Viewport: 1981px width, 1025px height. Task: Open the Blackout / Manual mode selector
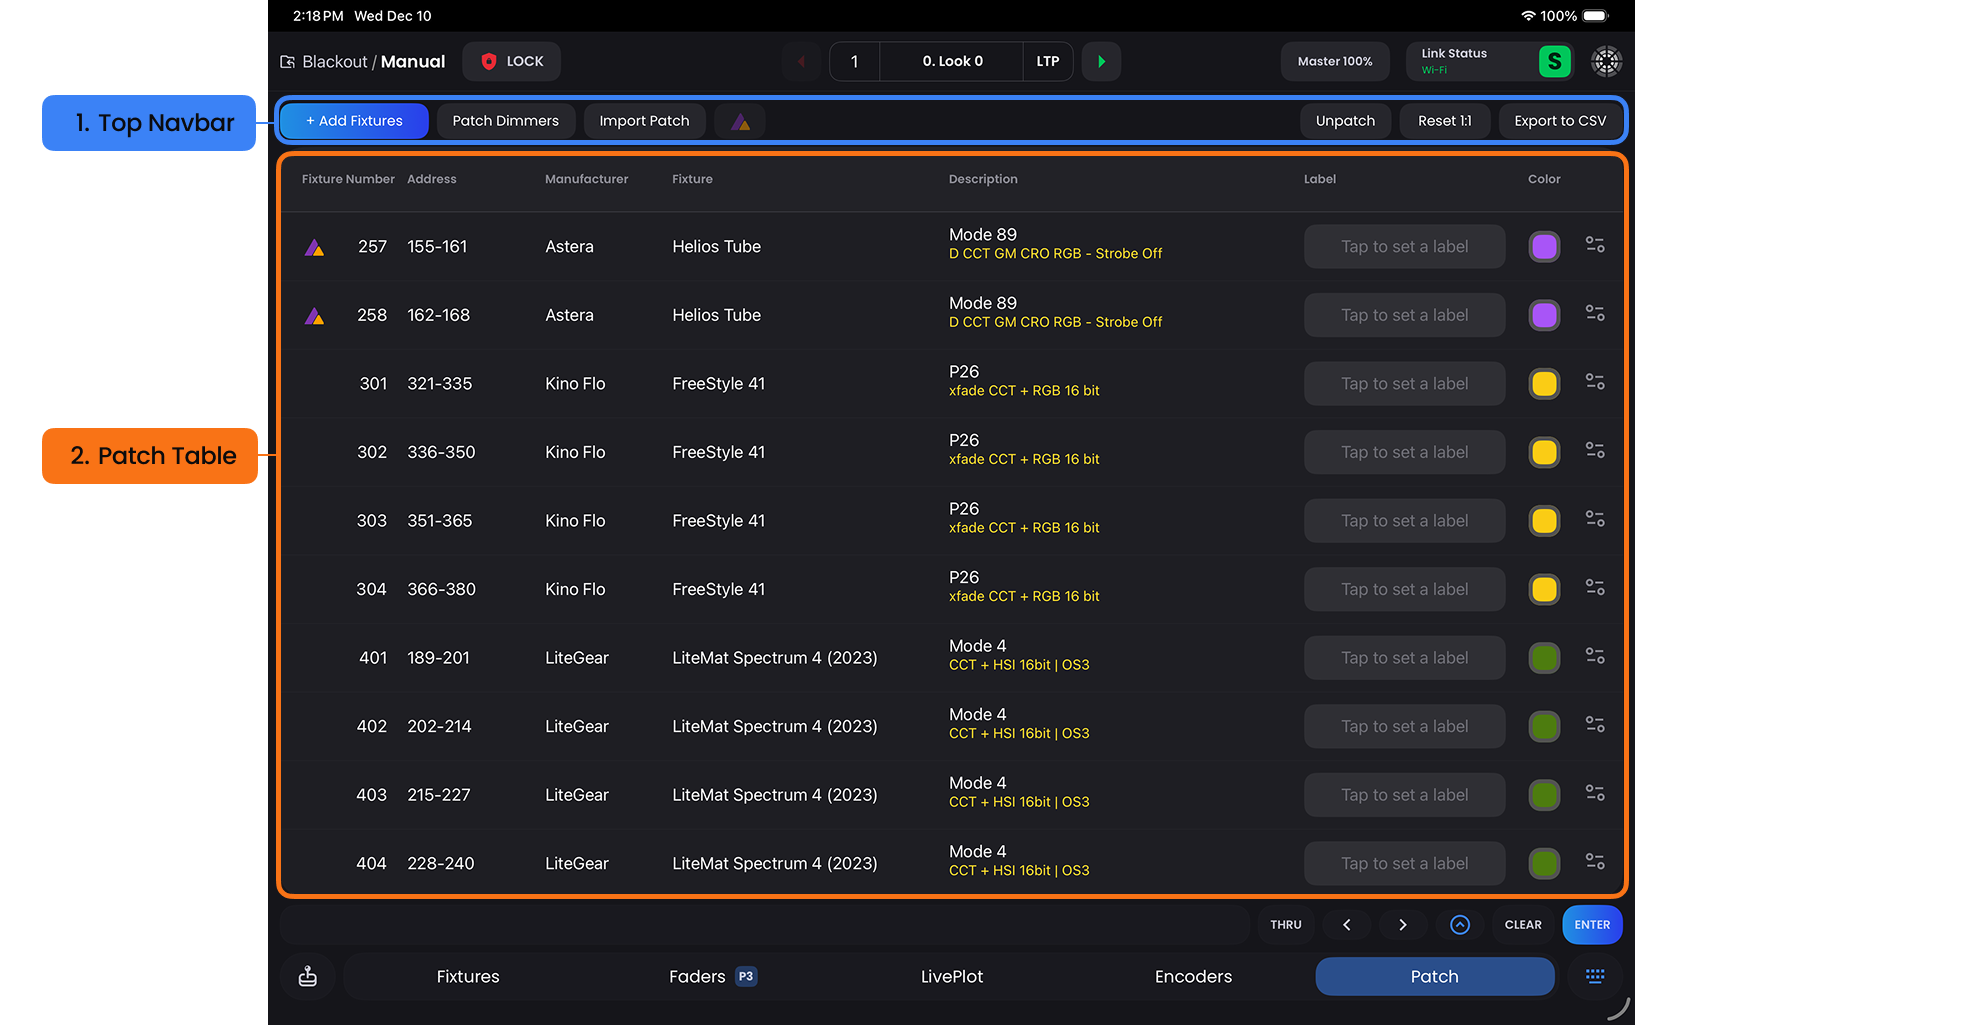point(363,62)
